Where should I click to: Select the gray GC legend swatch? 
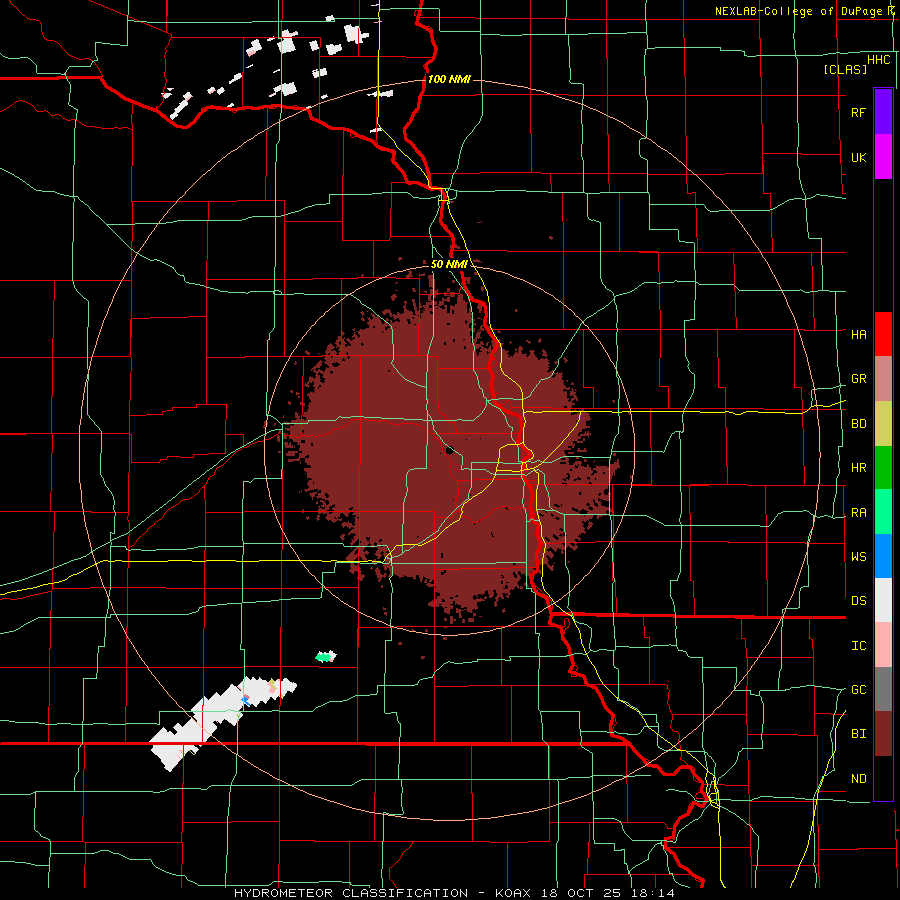click(x=883, y=689)
